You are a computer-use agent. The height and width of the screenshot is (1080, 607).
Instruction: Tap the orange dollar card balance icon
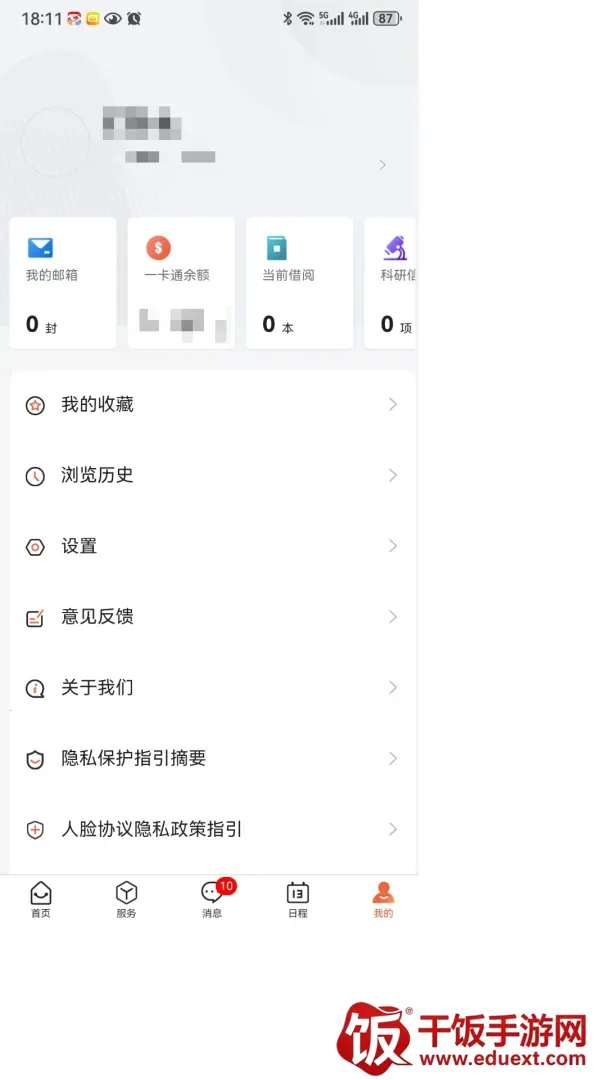[x=158, y=247]
